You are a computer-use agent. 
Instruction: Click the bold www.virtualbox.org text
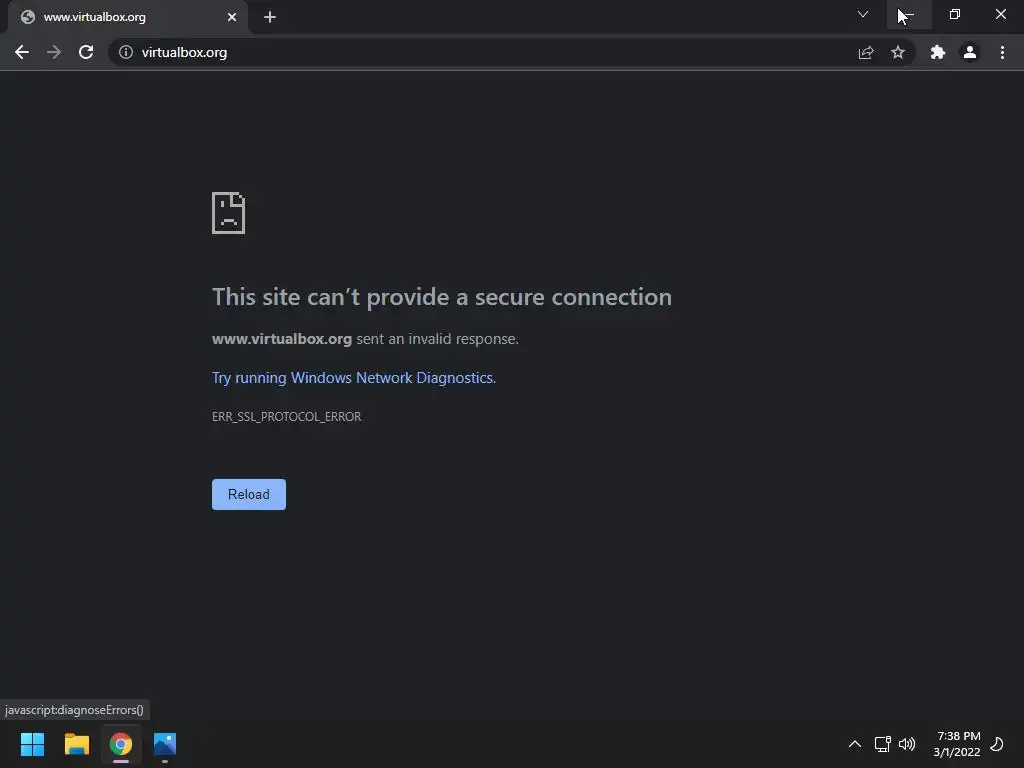point(282,339)
